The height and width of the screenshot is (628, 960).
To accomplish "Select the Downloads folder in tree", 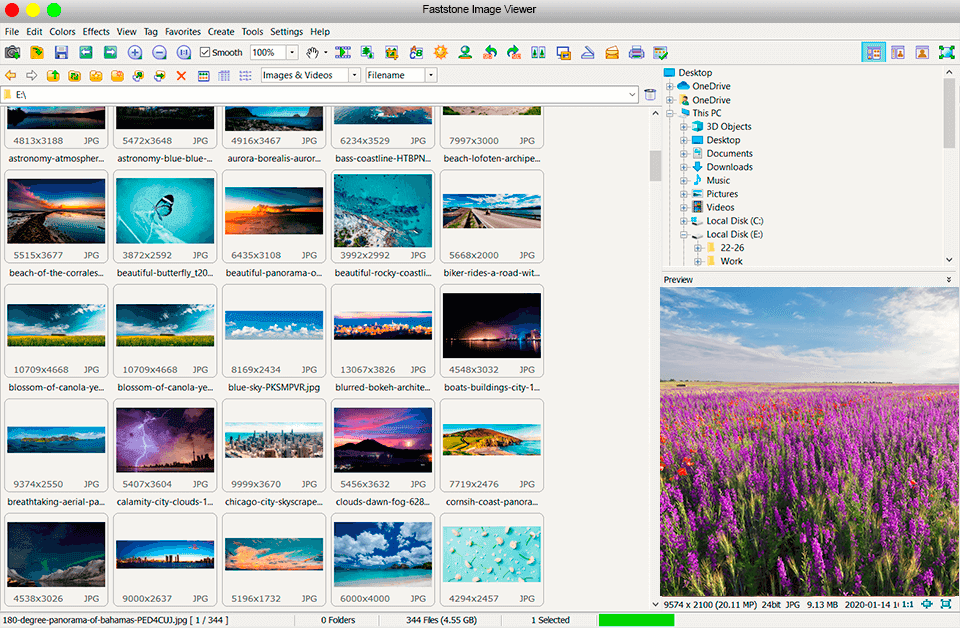I will 729,167.
